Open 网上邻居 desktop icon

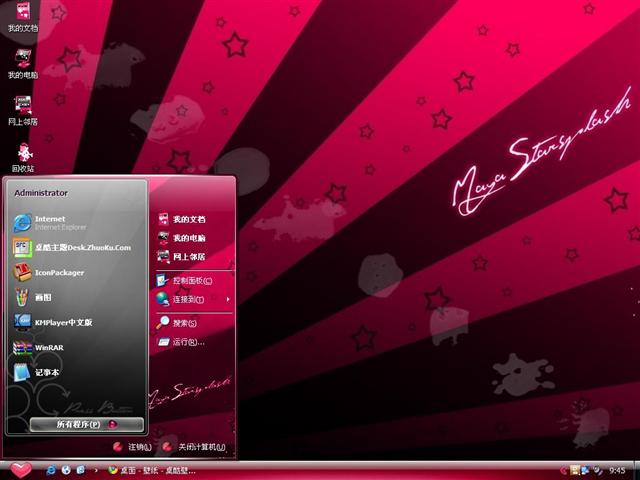click(23, 111)
